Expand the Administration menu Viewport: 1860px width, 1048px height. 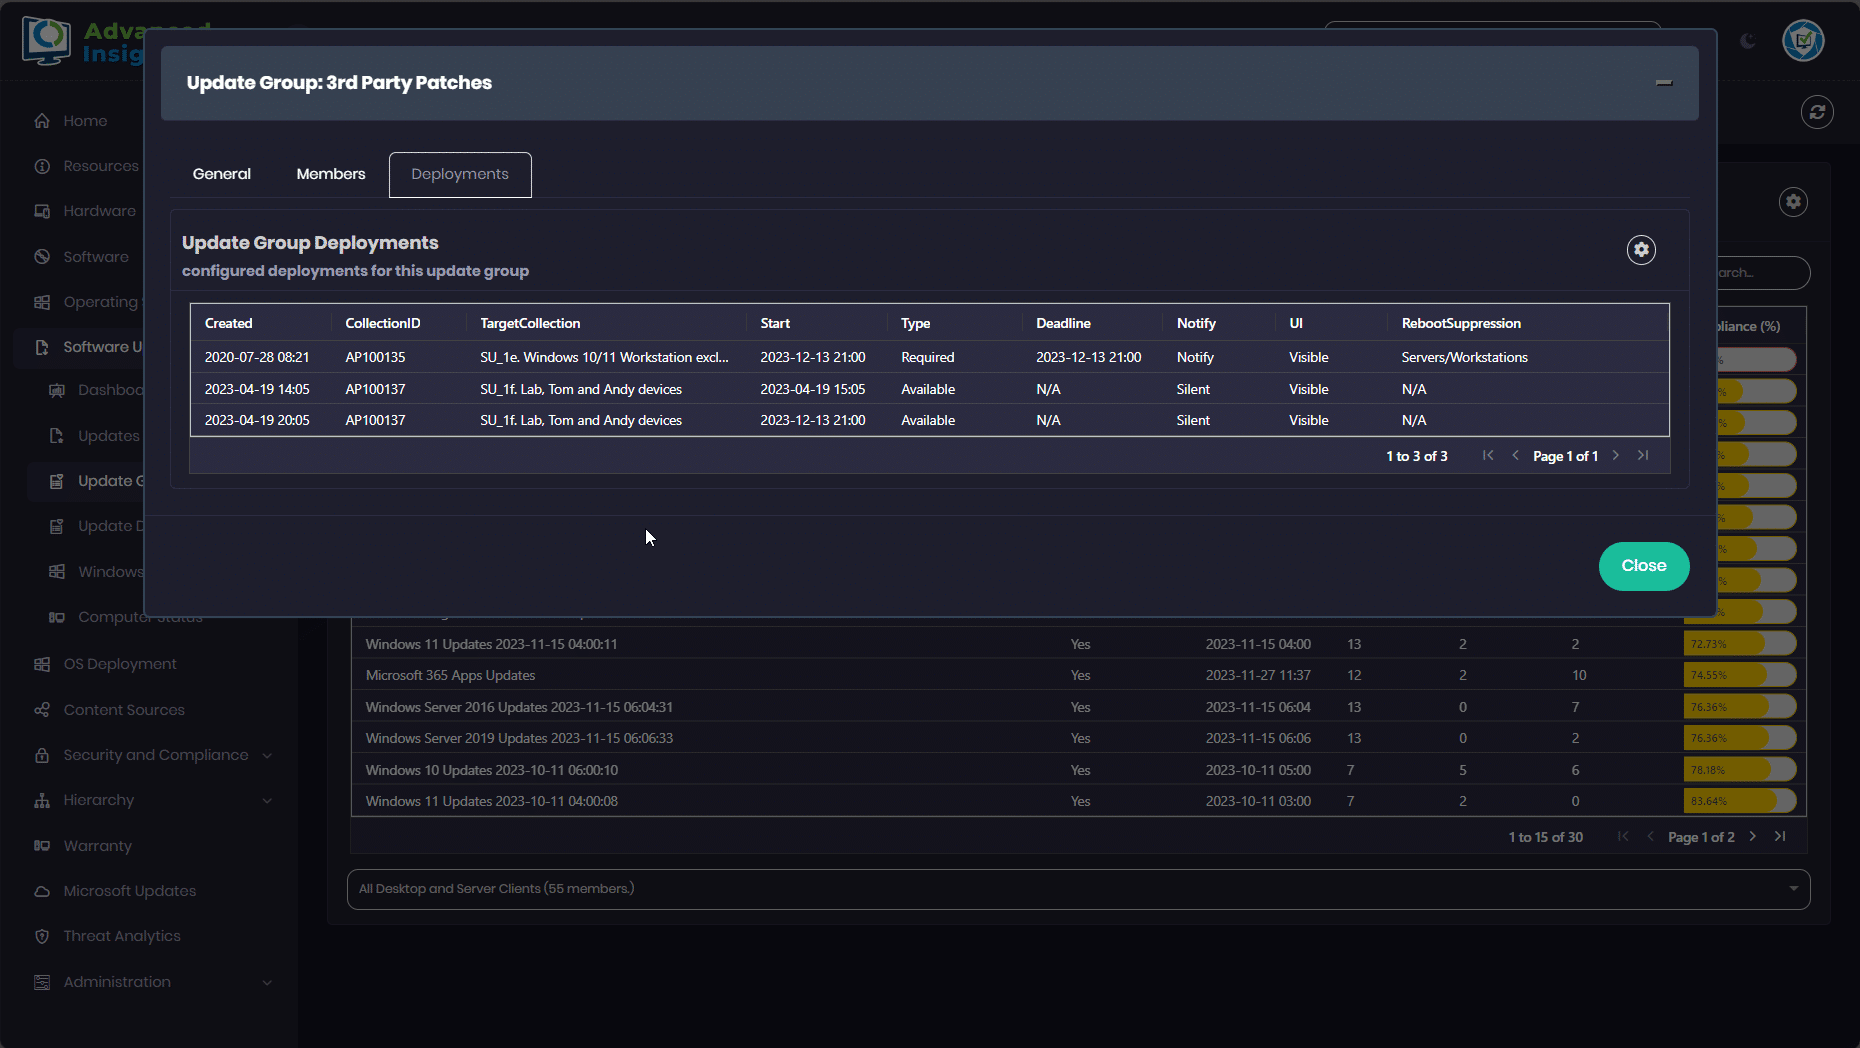267,983
